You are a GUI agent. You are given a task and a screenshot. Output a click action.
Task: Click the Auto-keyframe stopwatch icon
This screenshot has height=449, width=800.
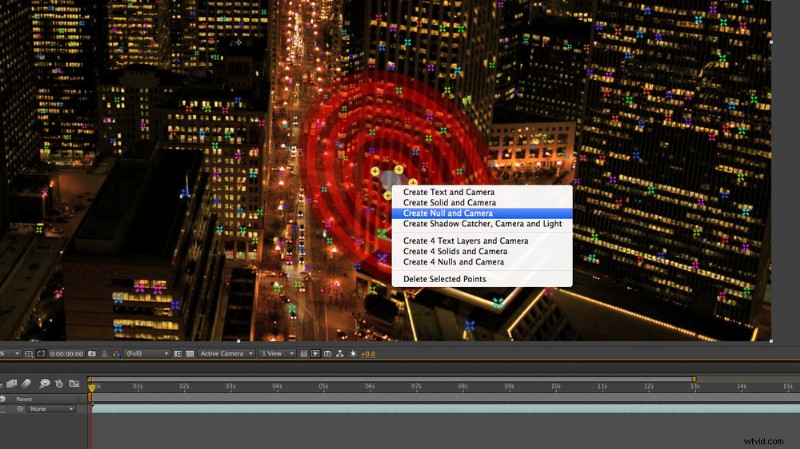(59, 384)
